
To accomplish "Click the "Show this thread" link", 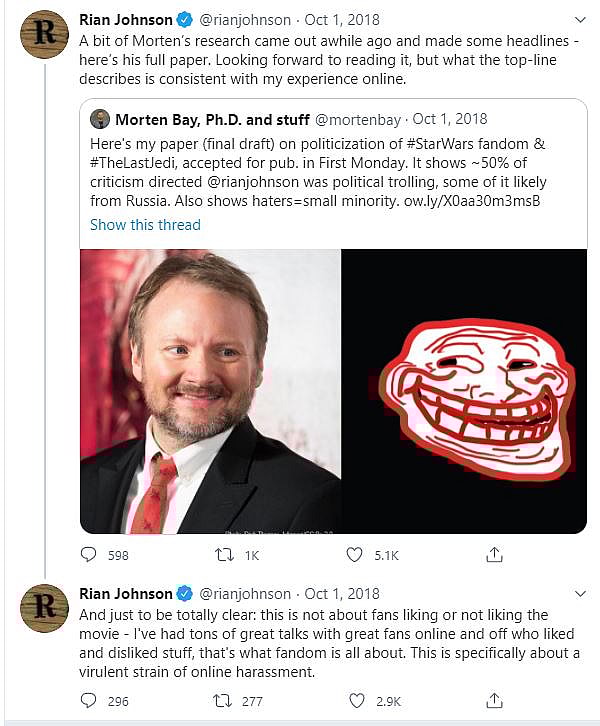I will coord(145,225).
